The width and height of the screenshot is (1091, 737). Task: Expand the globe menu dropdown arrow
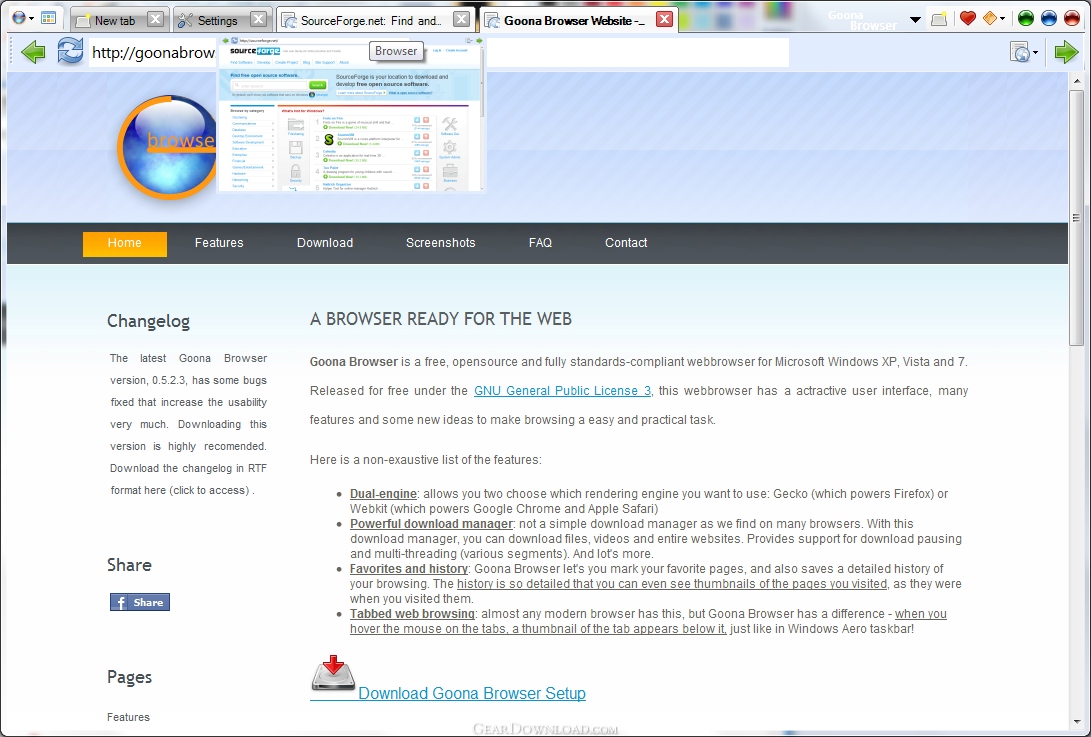31,19
